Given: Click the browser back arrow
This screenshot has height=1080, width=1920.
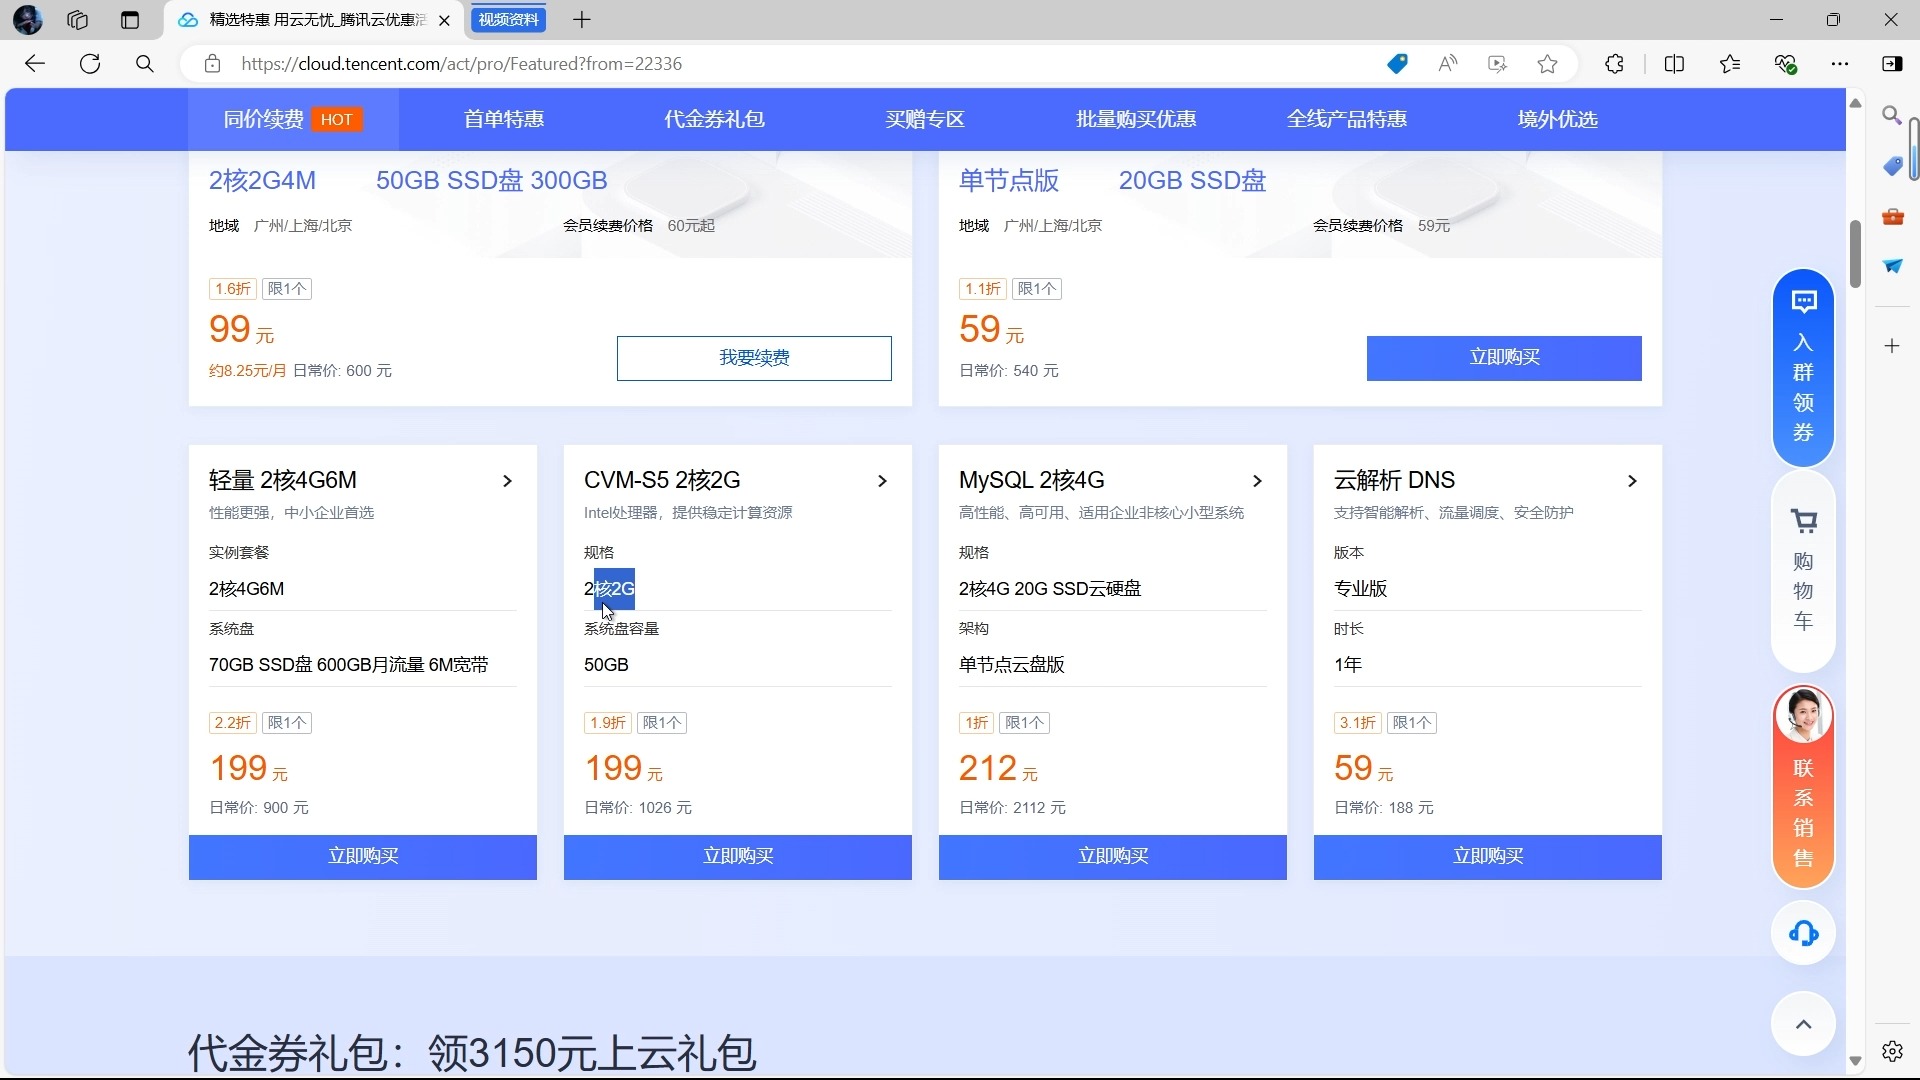Looking at the screenshot, I should coord(35,64).
